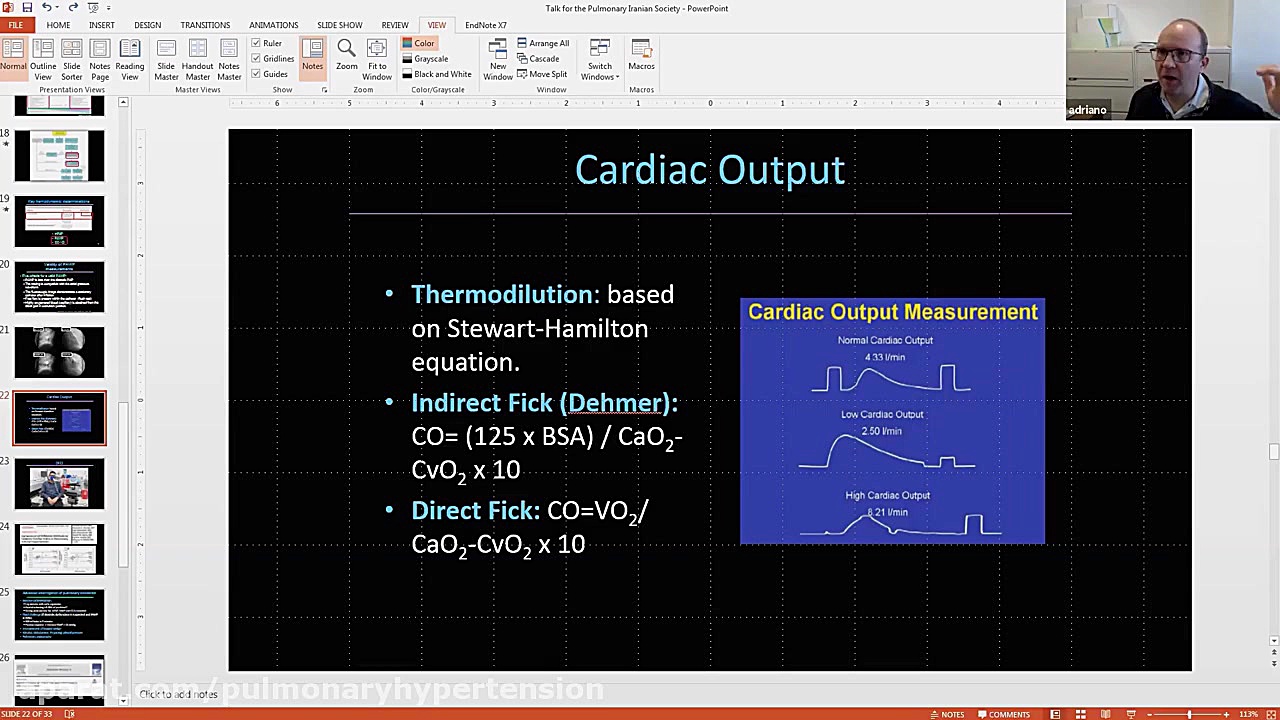This screenshot has height=720, width=1280.
Task: Click fit slide to window icon in status bar
Action: click(1270, 714)
